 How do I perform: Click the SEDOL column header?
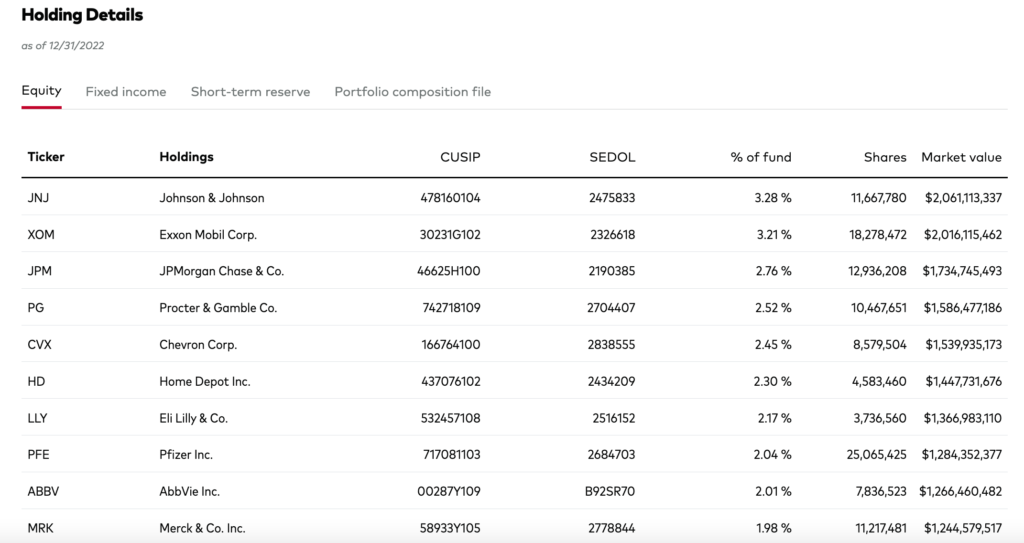612,157
